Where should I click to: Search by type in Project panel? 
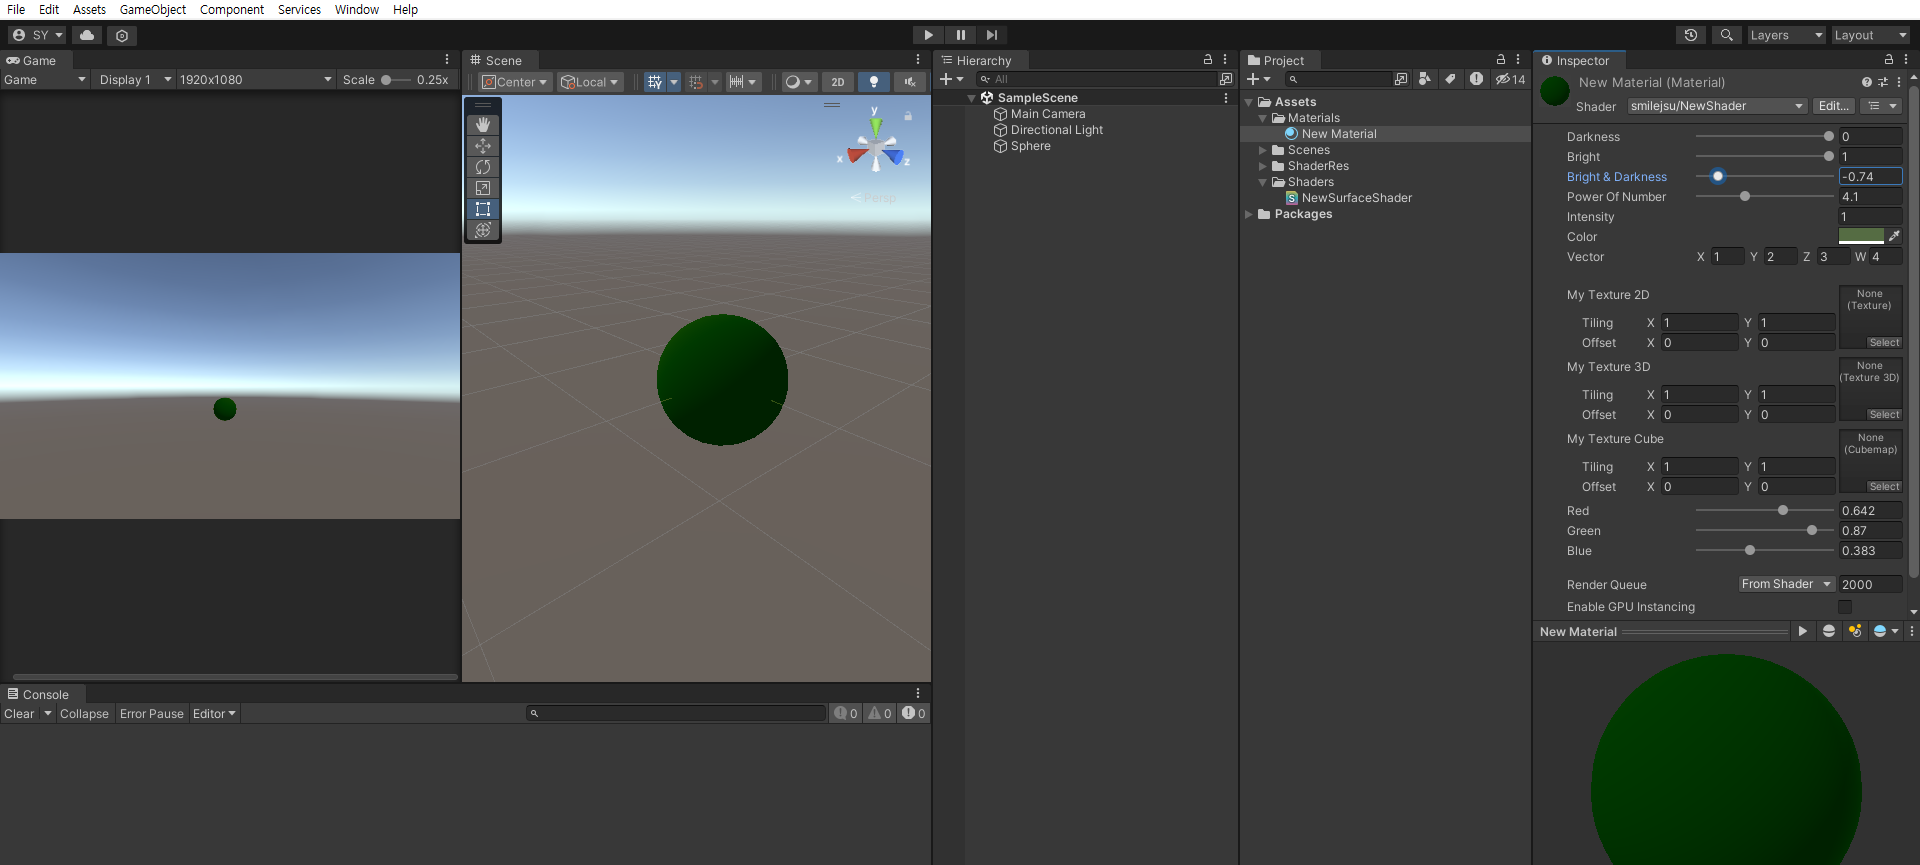1424,79
